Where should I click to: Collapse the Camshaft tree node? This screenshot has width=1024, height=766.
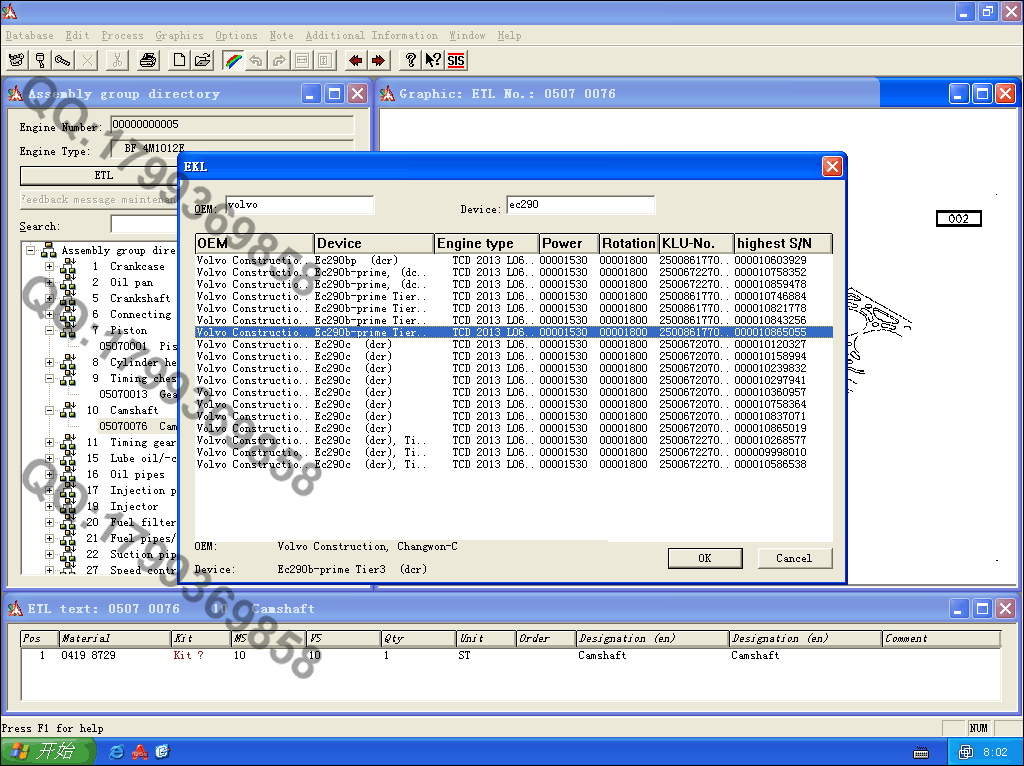coord(49,411)
